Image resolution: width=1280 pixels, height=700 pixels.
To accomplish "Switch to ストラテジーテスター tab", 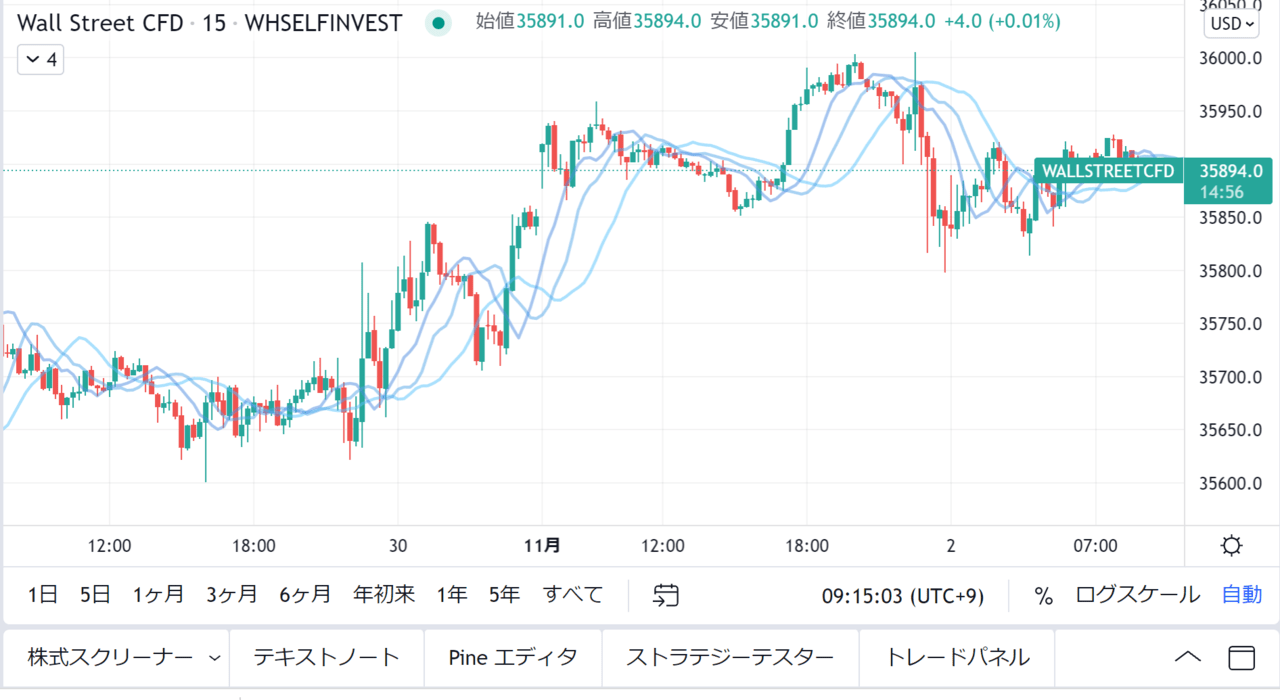I will (x=730, y=657).
